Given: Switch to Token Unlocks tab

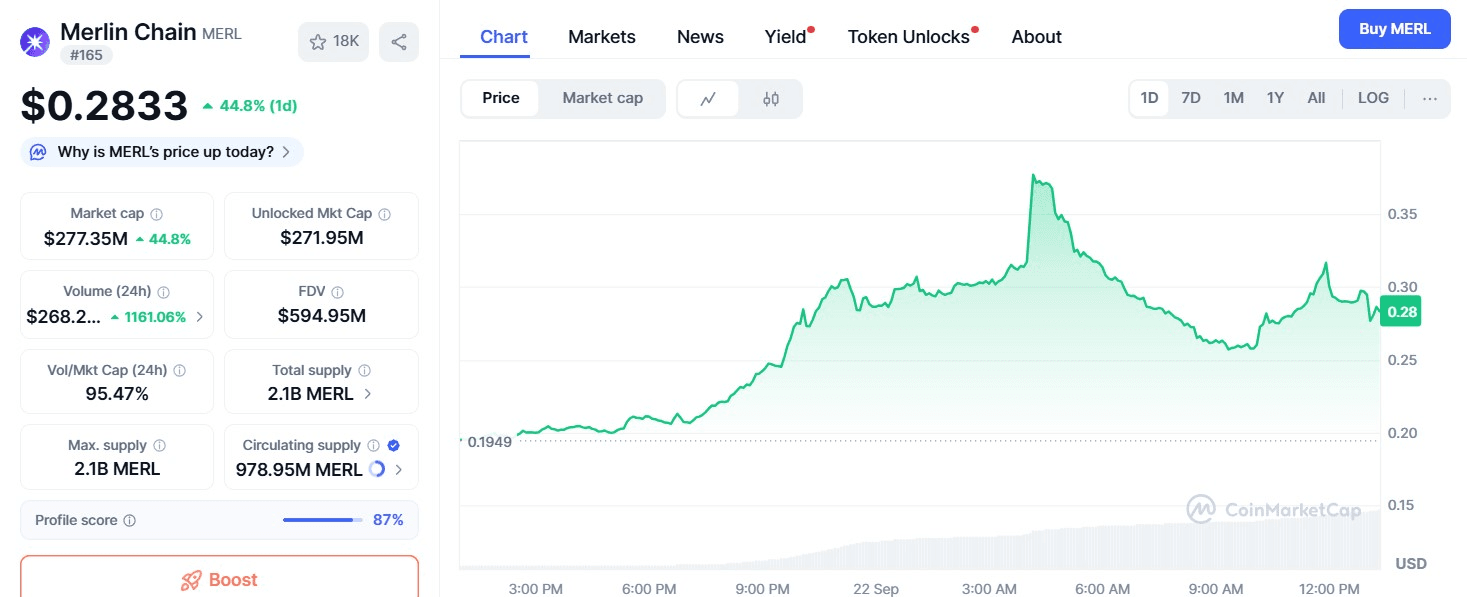Looking at the screenshot, I should coord(908,37).
